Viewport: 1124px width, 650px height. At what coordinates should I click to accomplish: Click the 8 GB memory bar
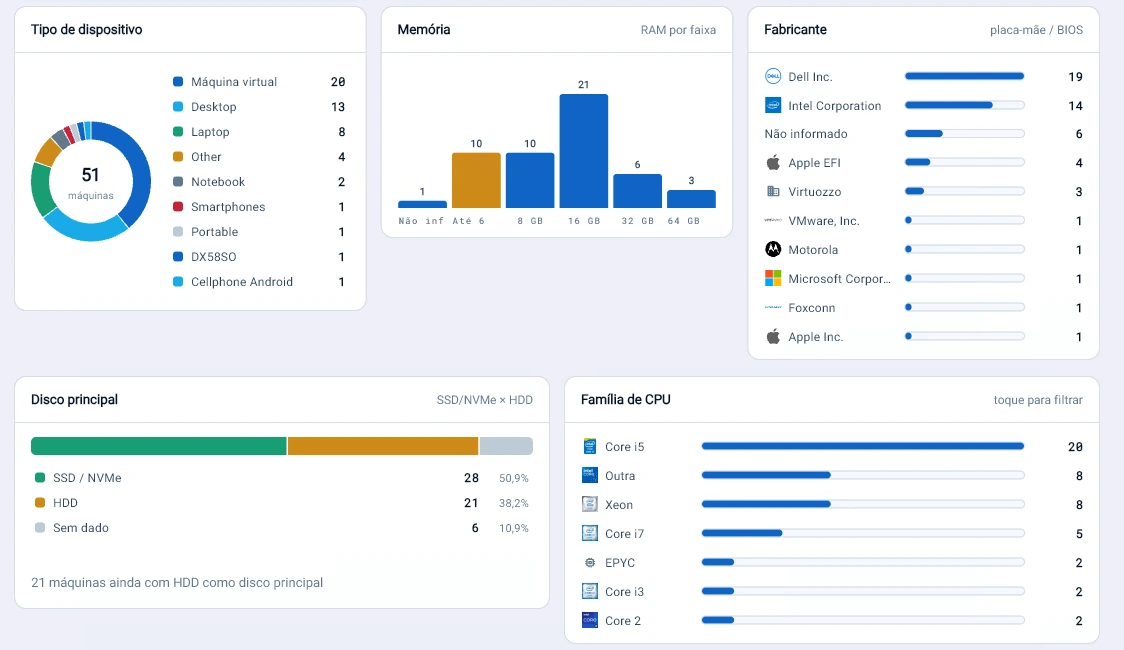pos(530,181)
